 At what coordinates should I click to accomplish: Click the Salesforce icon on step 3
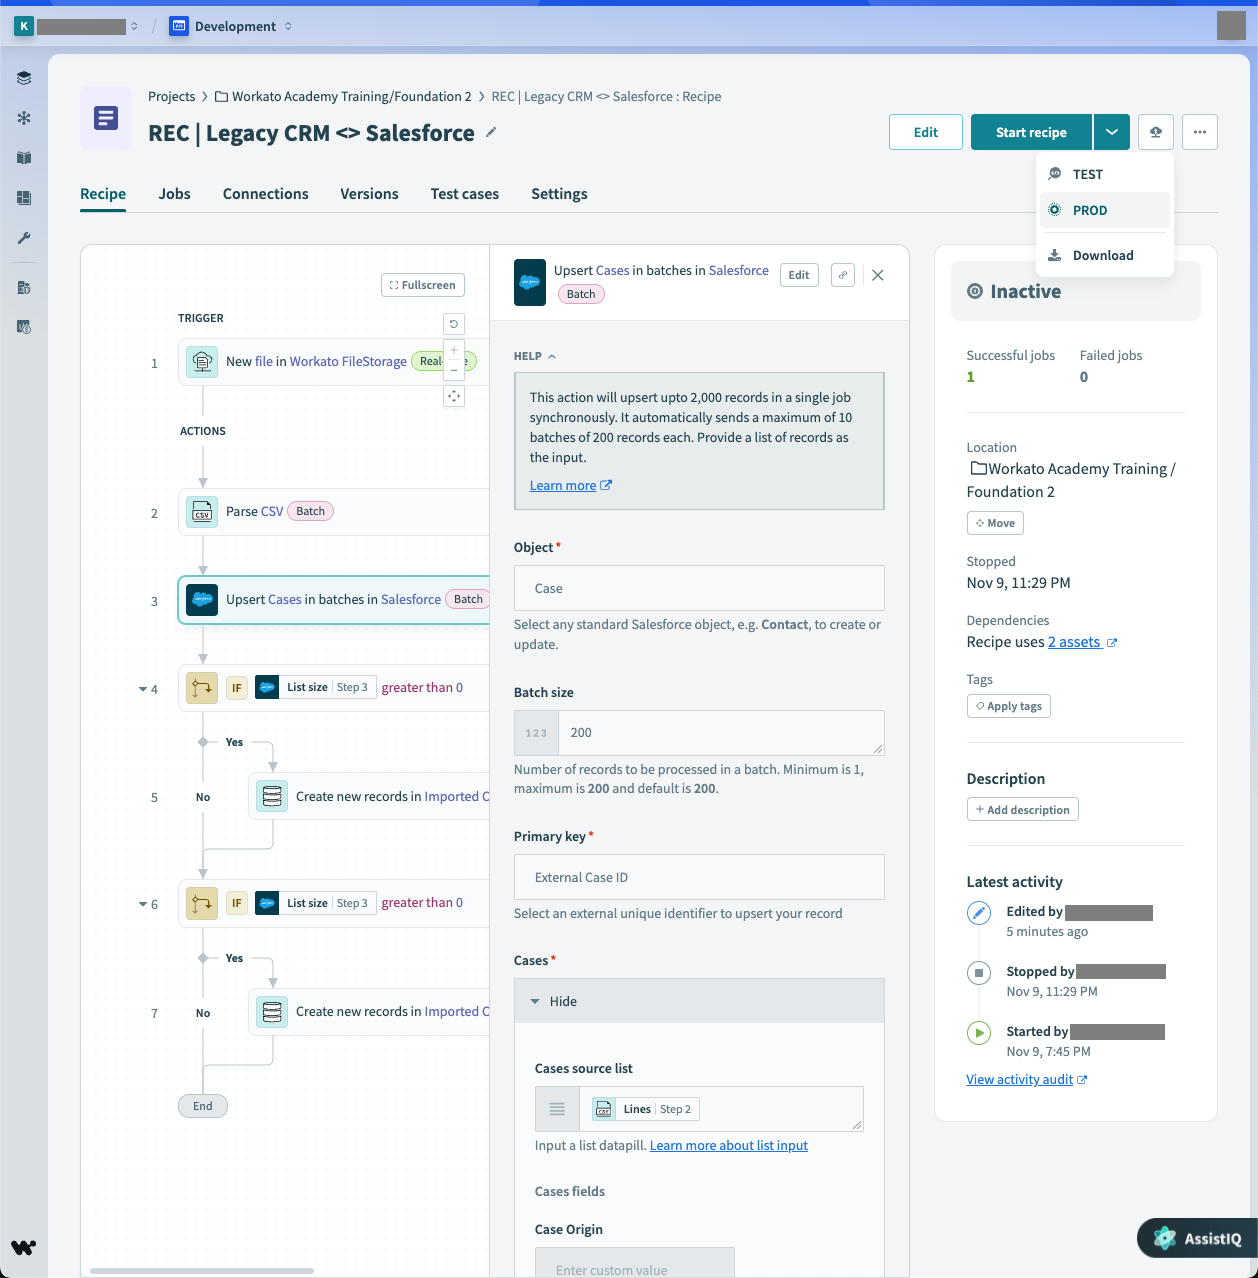(x=203, y=599)
